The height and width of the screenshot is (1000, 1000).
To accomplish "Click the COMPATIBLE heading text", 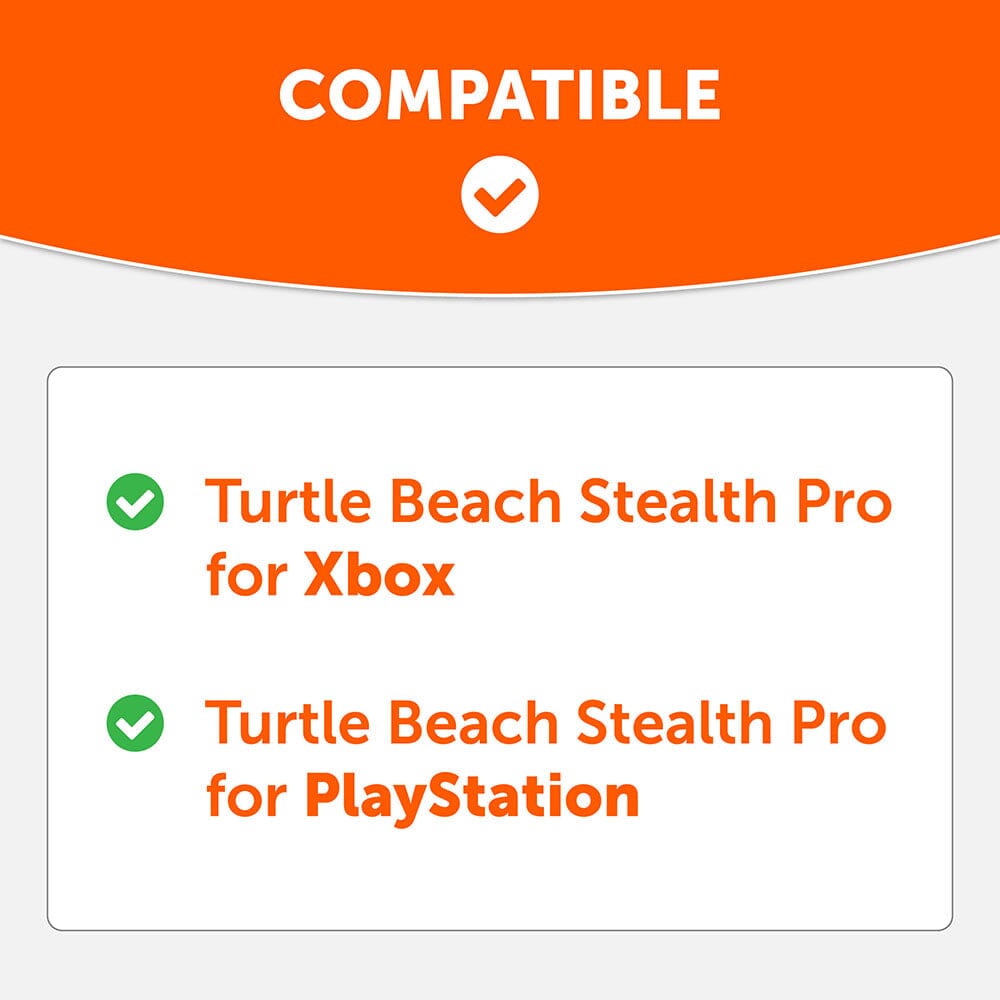I will (500, 94).
